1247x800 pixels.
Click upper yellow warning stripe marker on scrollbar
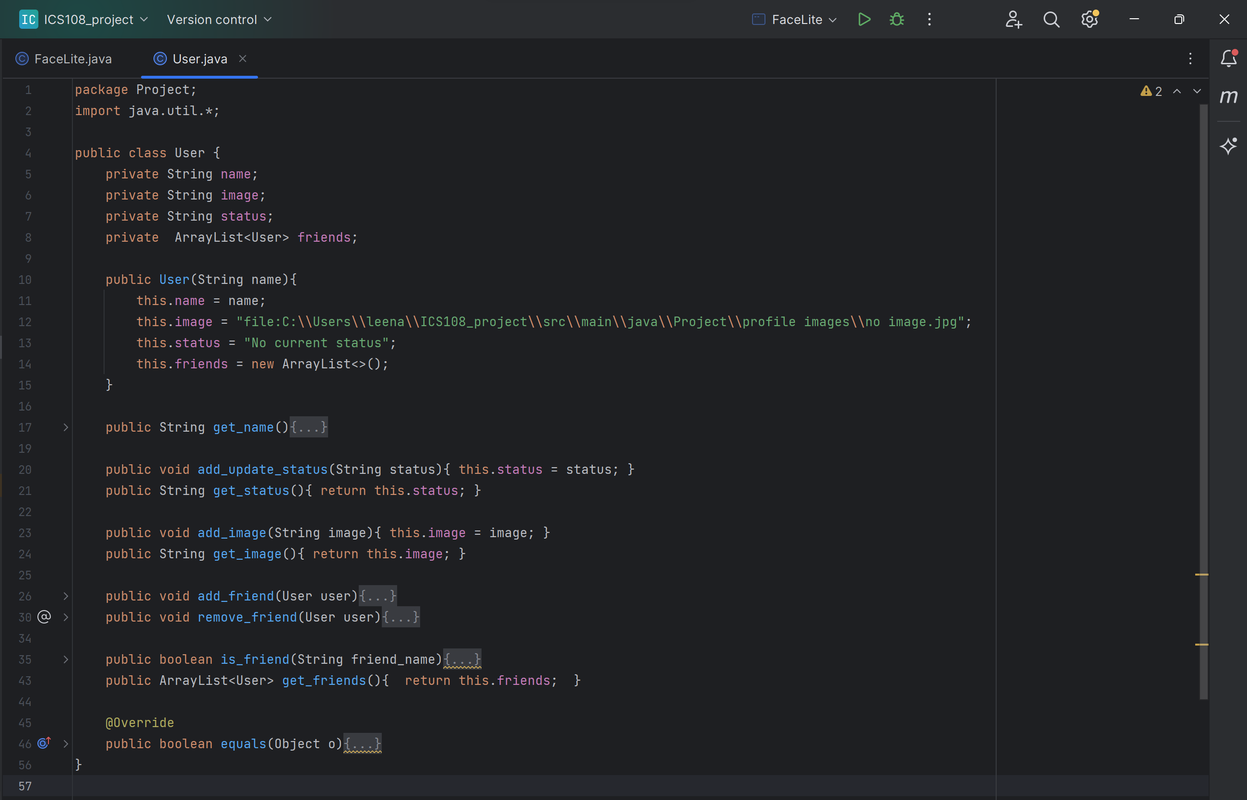[1202, 575]
